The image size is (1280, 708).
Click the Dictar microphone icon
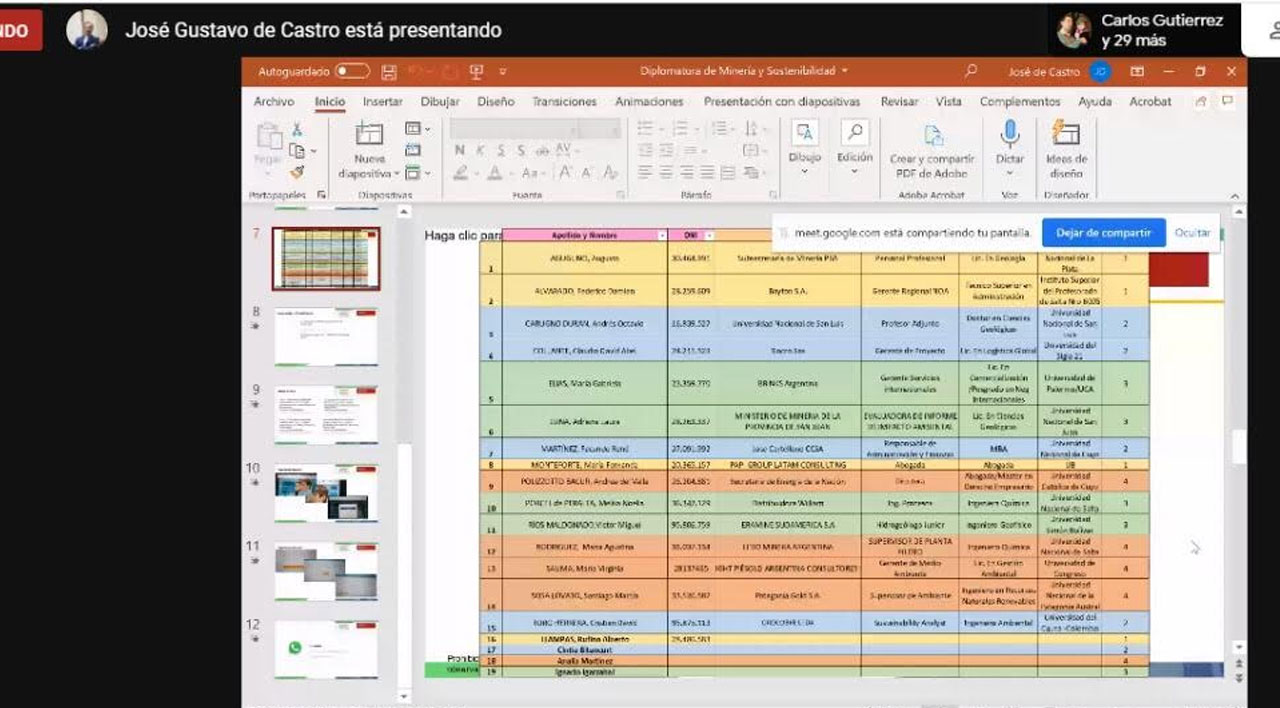point(1010,135)
